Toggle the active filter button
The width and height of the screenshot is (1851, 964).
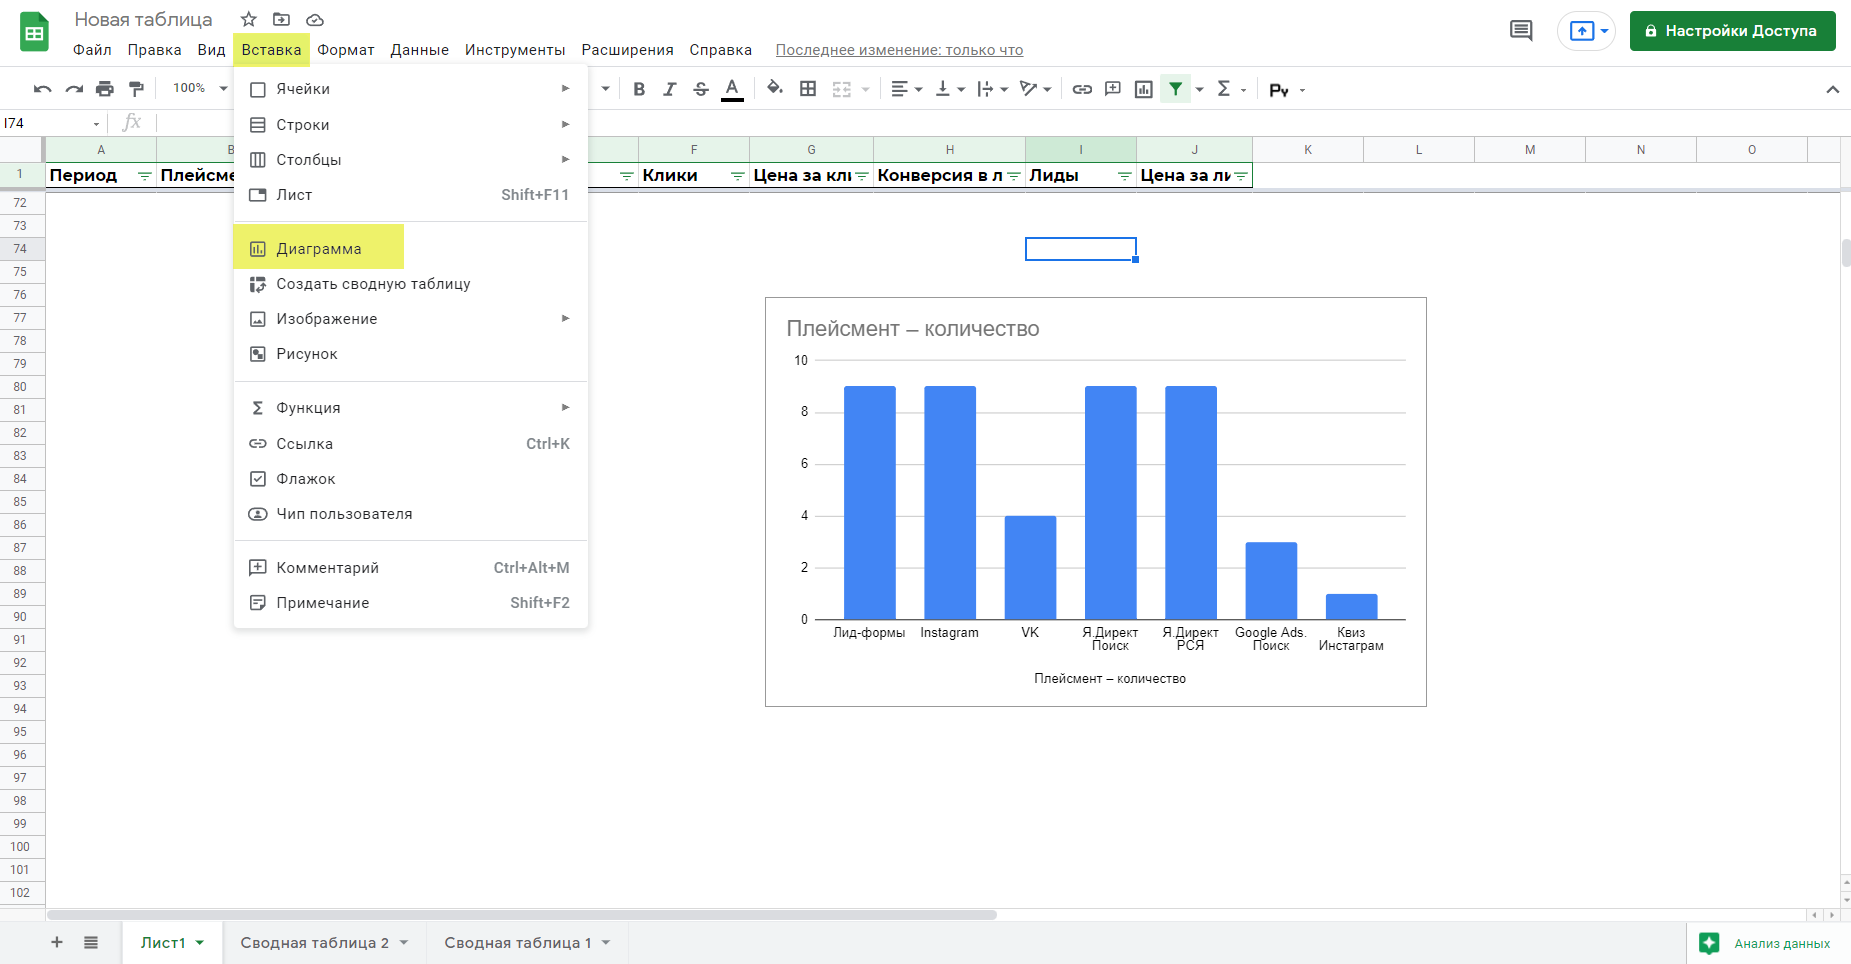1176,89
